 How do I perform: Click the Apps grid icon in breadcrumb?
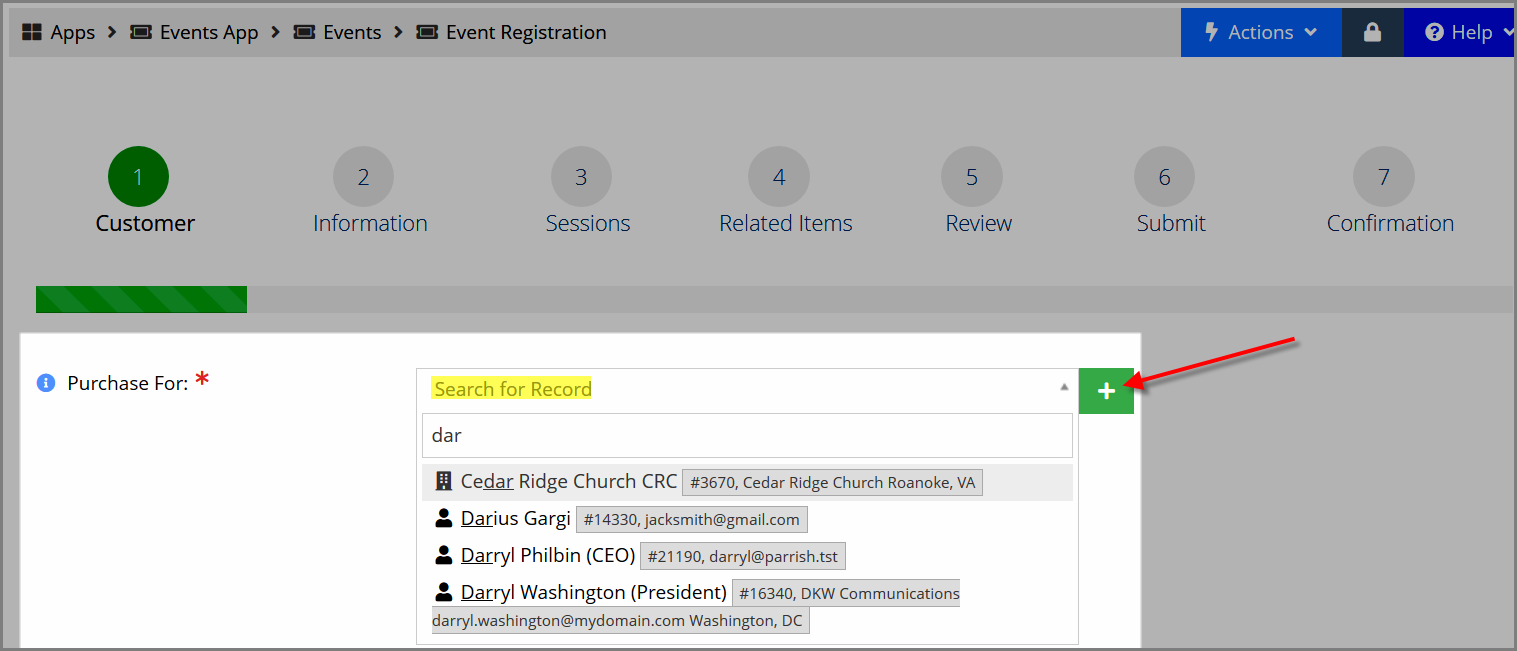31,32
